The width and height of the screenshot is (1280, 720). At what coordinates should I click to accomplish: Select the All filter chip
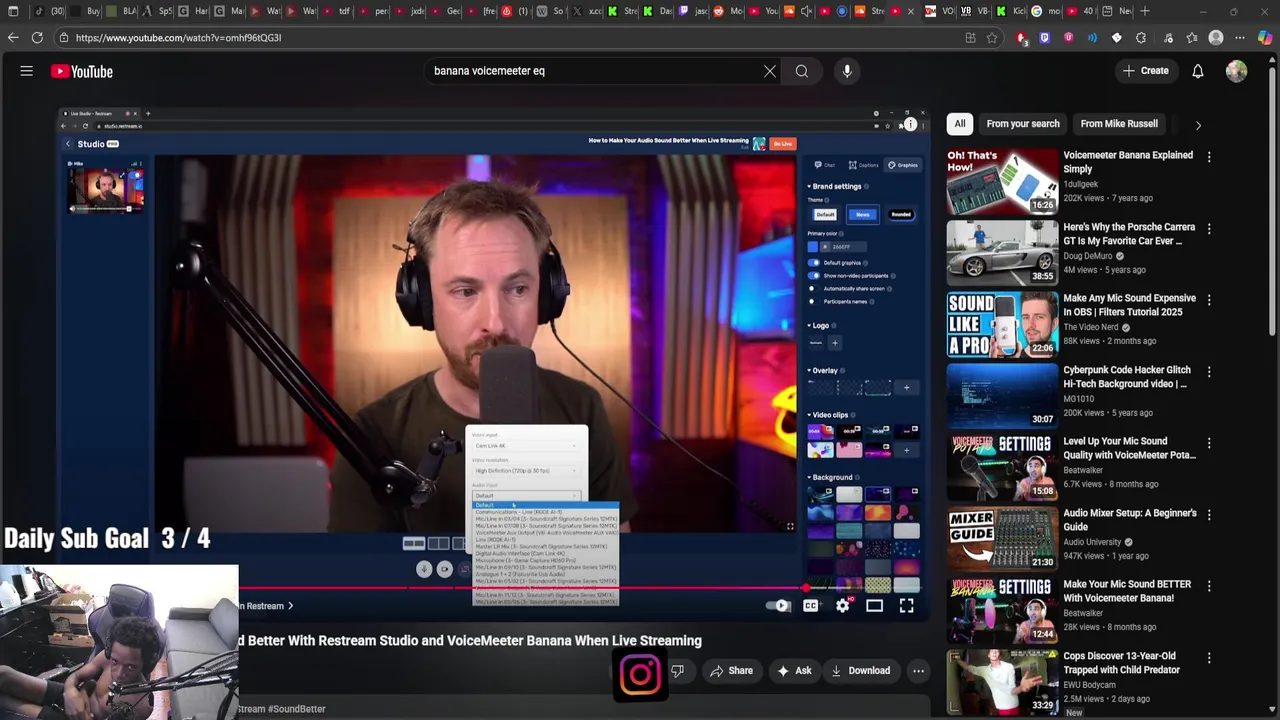coord(960,124)
